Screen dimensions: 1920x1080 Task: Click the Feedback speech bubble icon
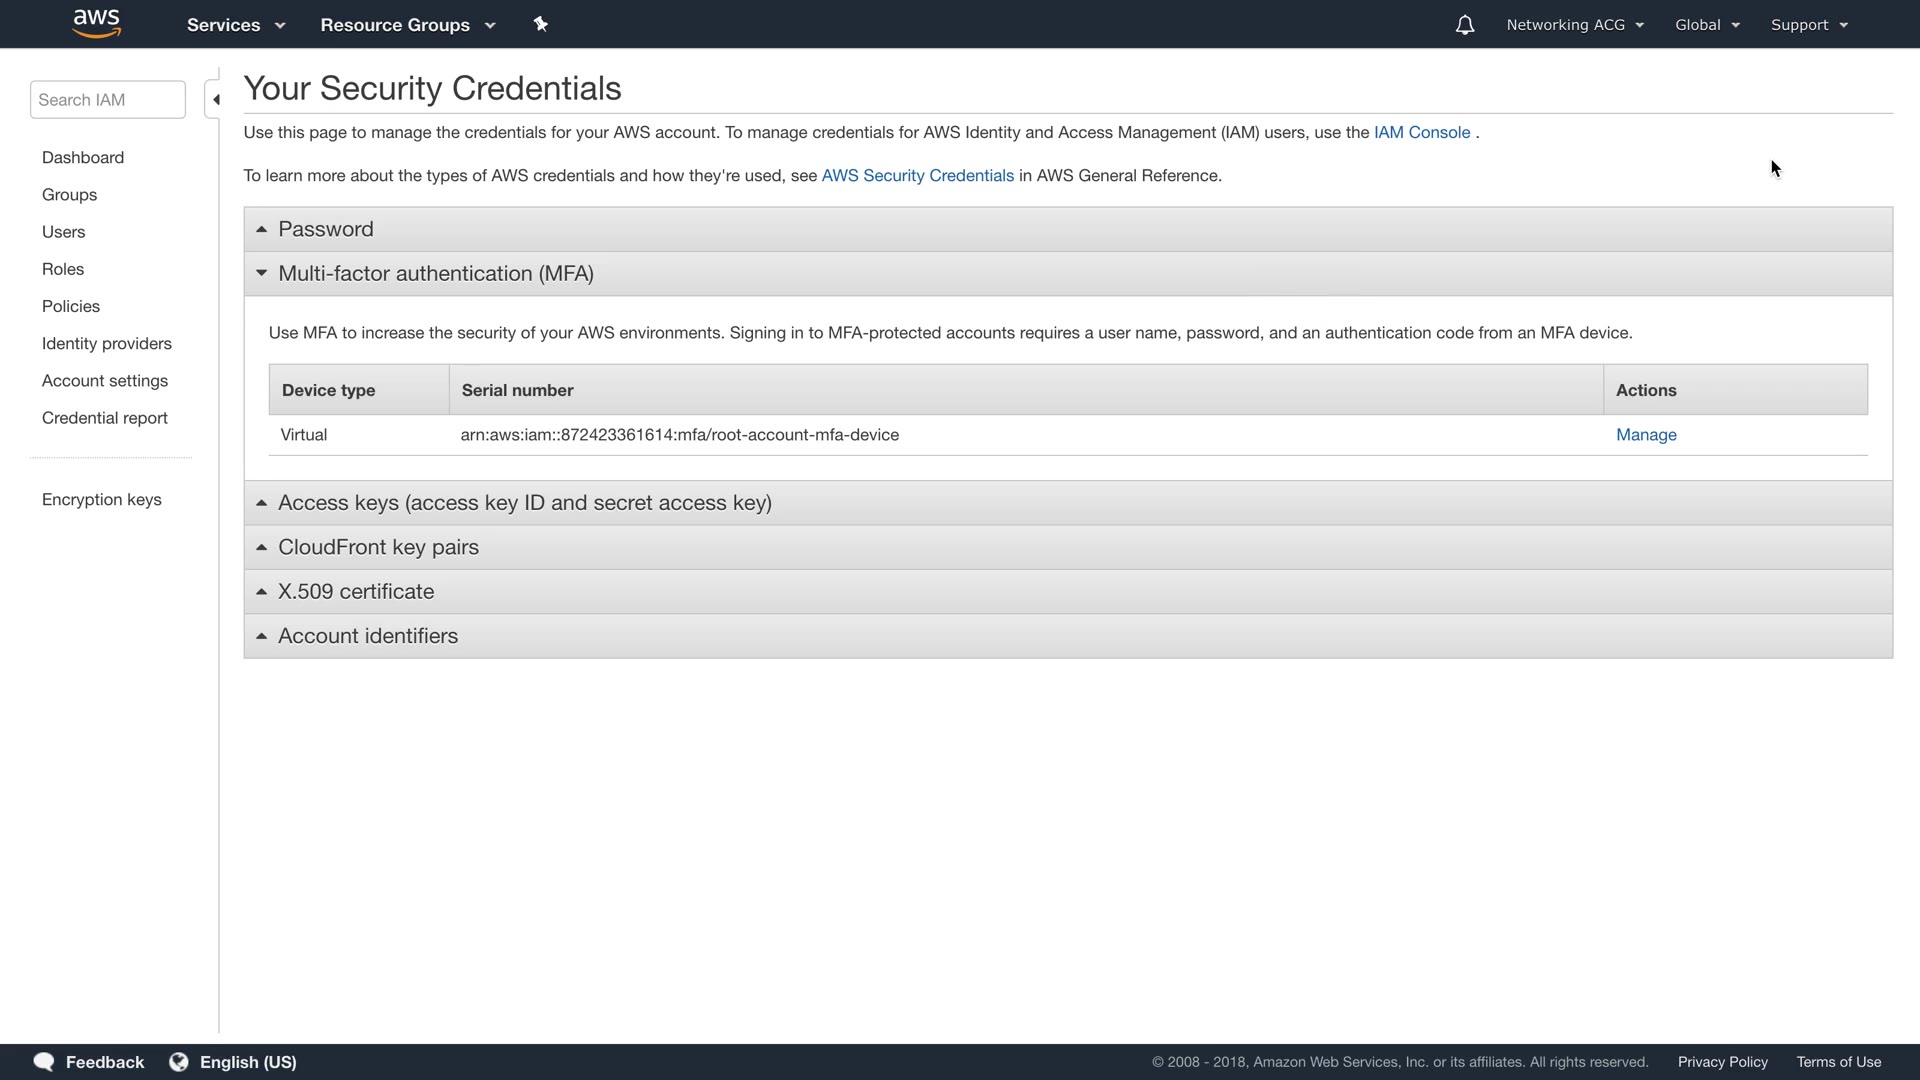click(44, 1062)
